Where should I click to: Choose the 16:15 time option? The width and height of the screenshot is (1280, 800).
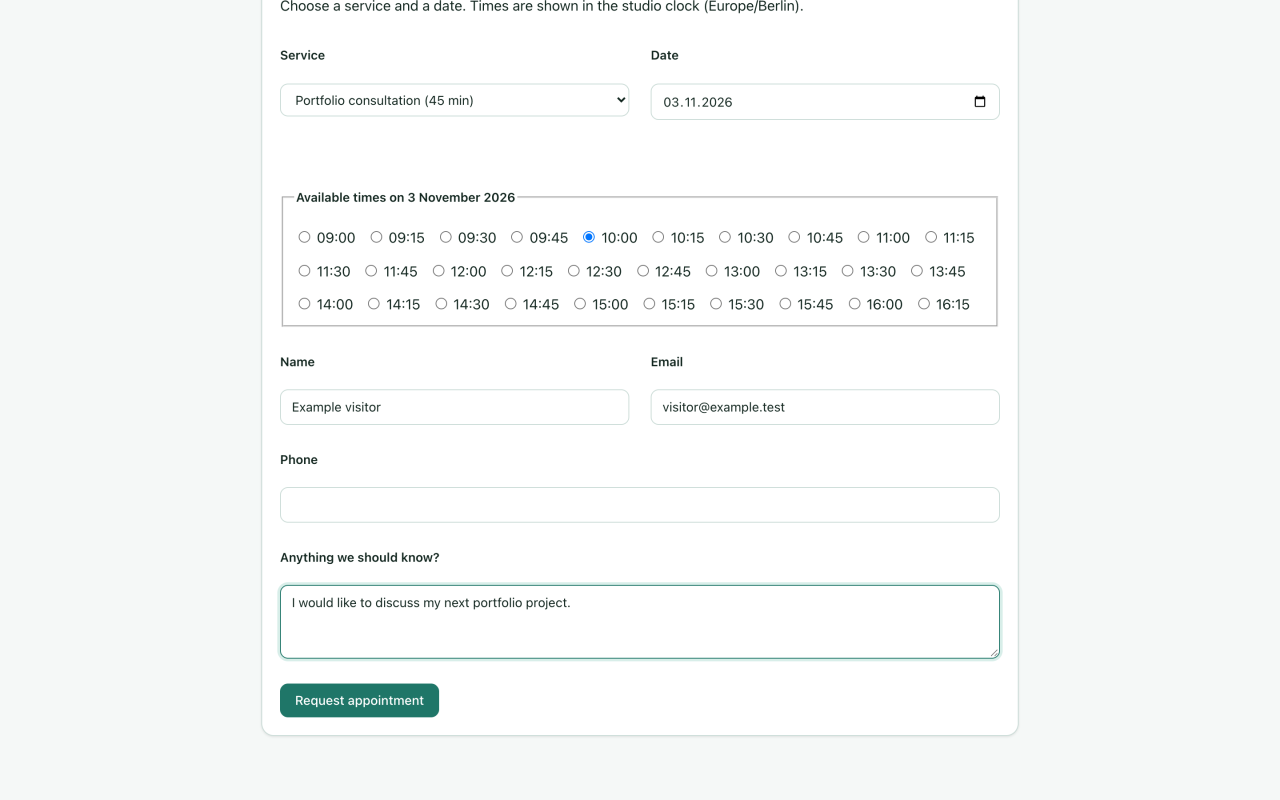(924, 304)
